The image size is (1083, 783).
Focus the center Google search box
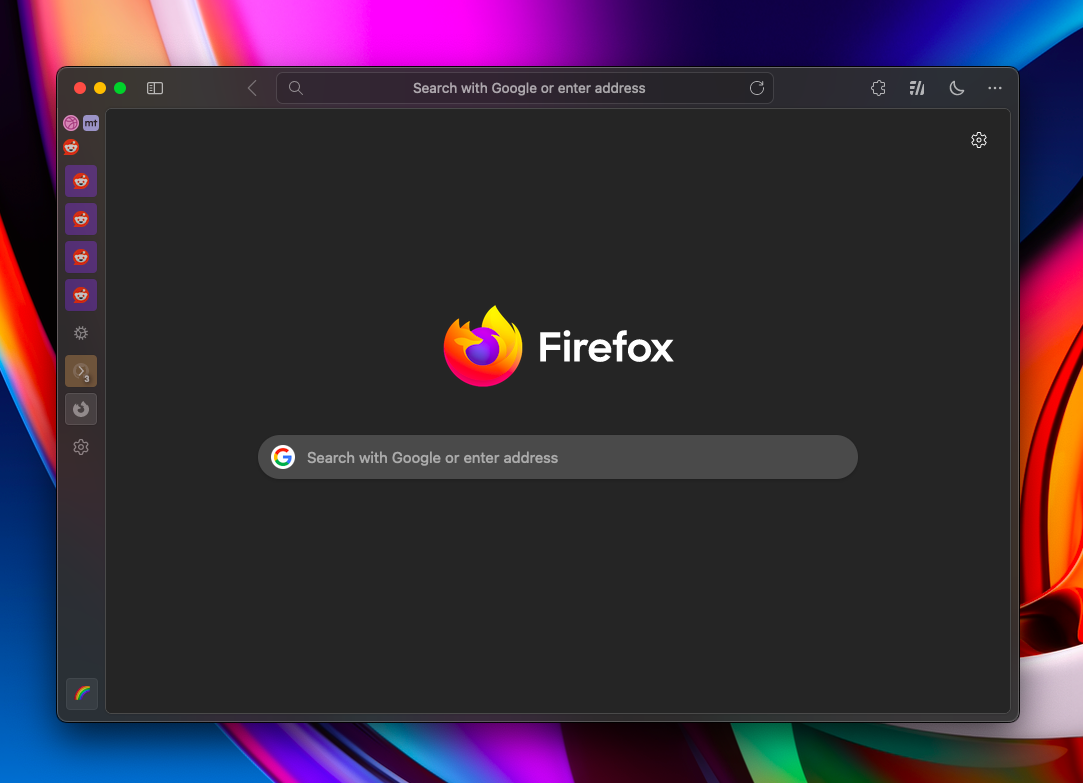[557, 457]
